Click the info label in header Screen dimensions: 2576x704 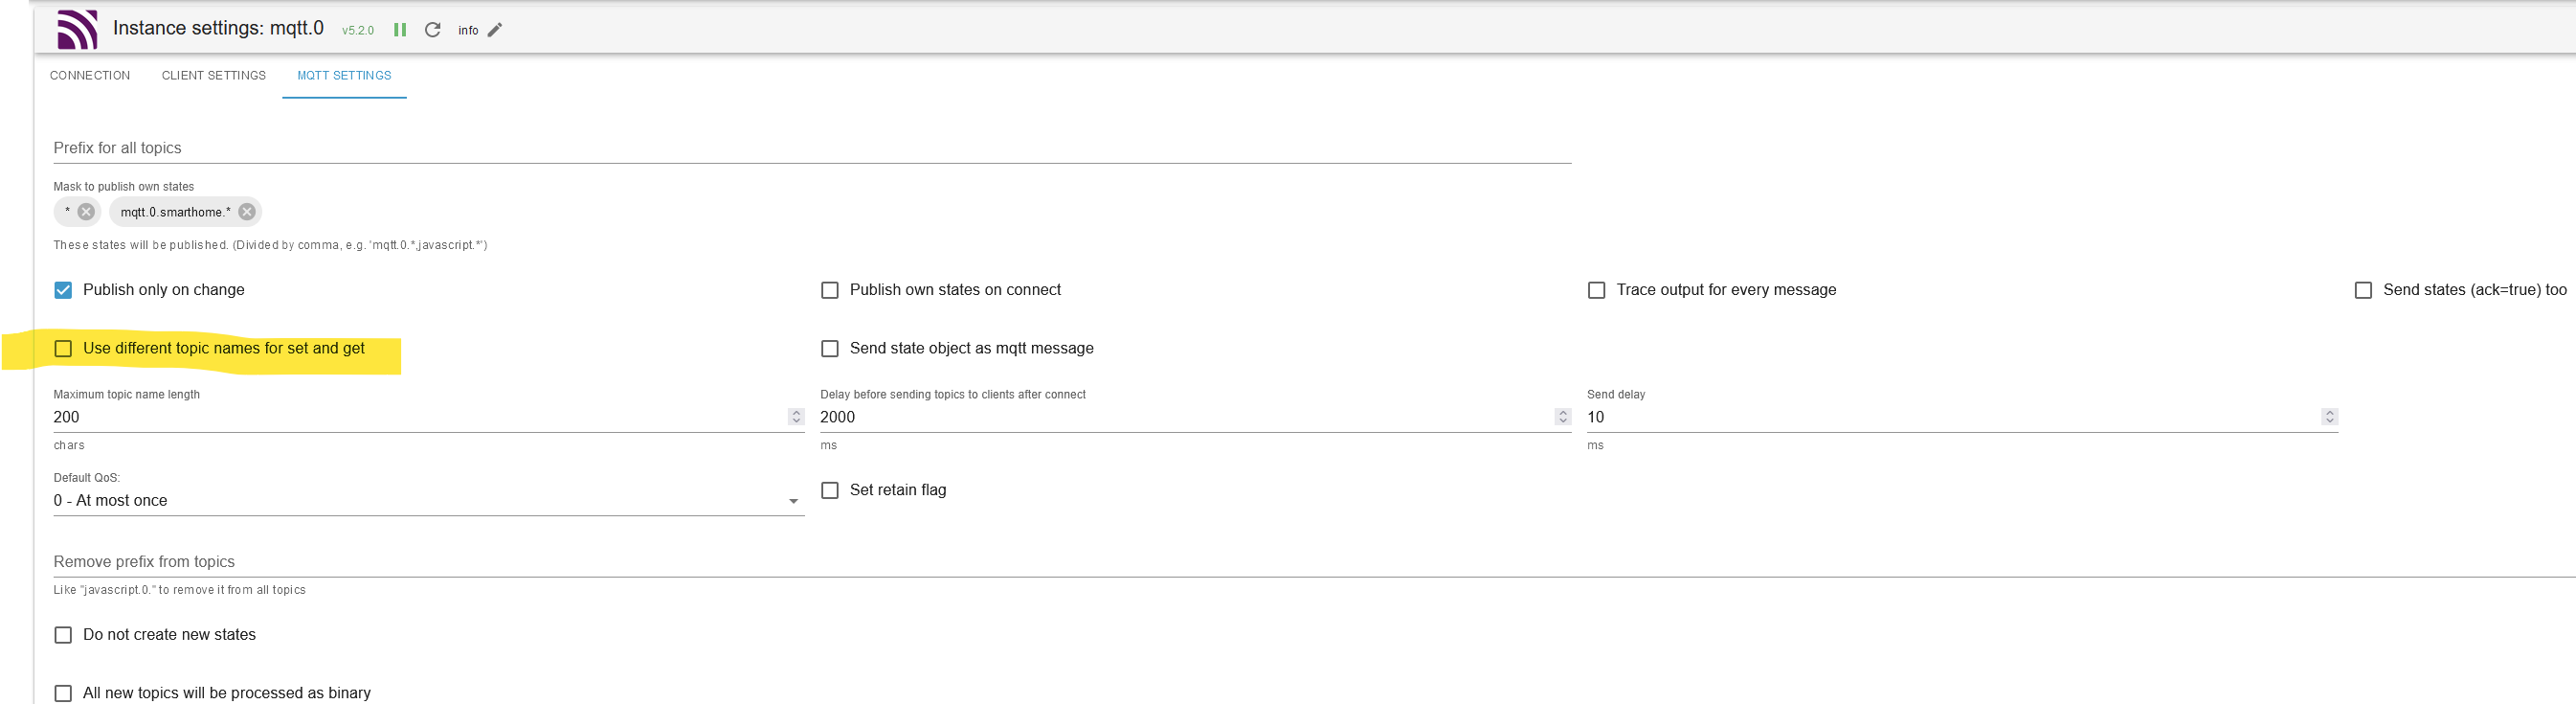(x=468, y=31)
